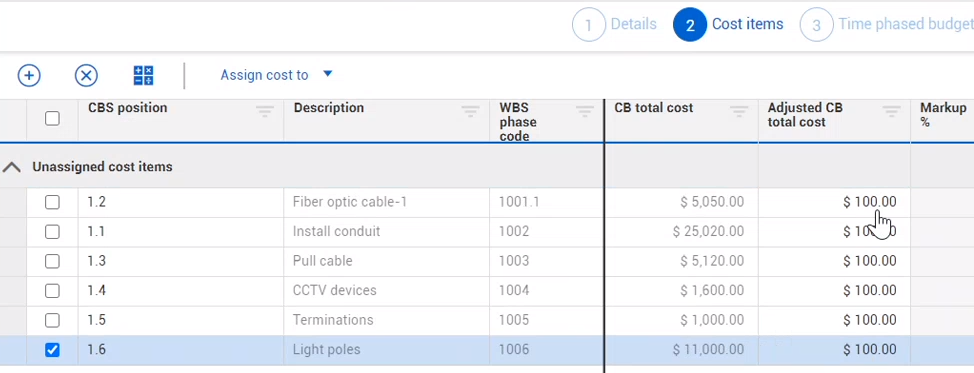Edit adjusted cost for Fiber optic cable-1
Viewport: 974px width, 373px height.
(834, 202)
